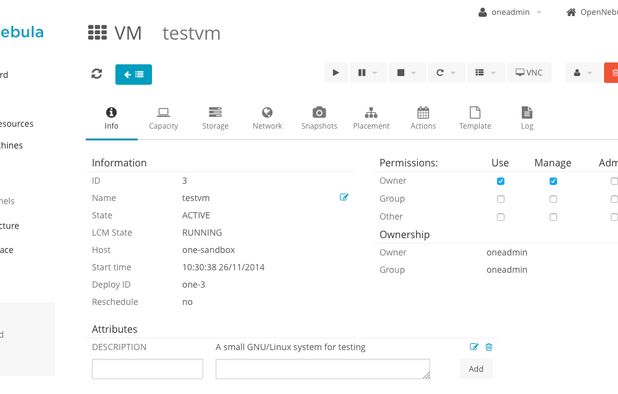Viewport: 618px width, 394px height.
Task: Open the Actions tab
Action: pyautogui.click(x=423, y=118)
